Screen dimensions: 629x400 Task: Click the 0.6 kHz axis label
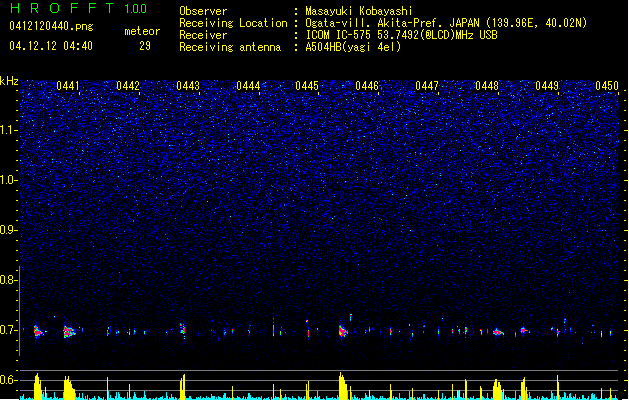pos(9,380)
